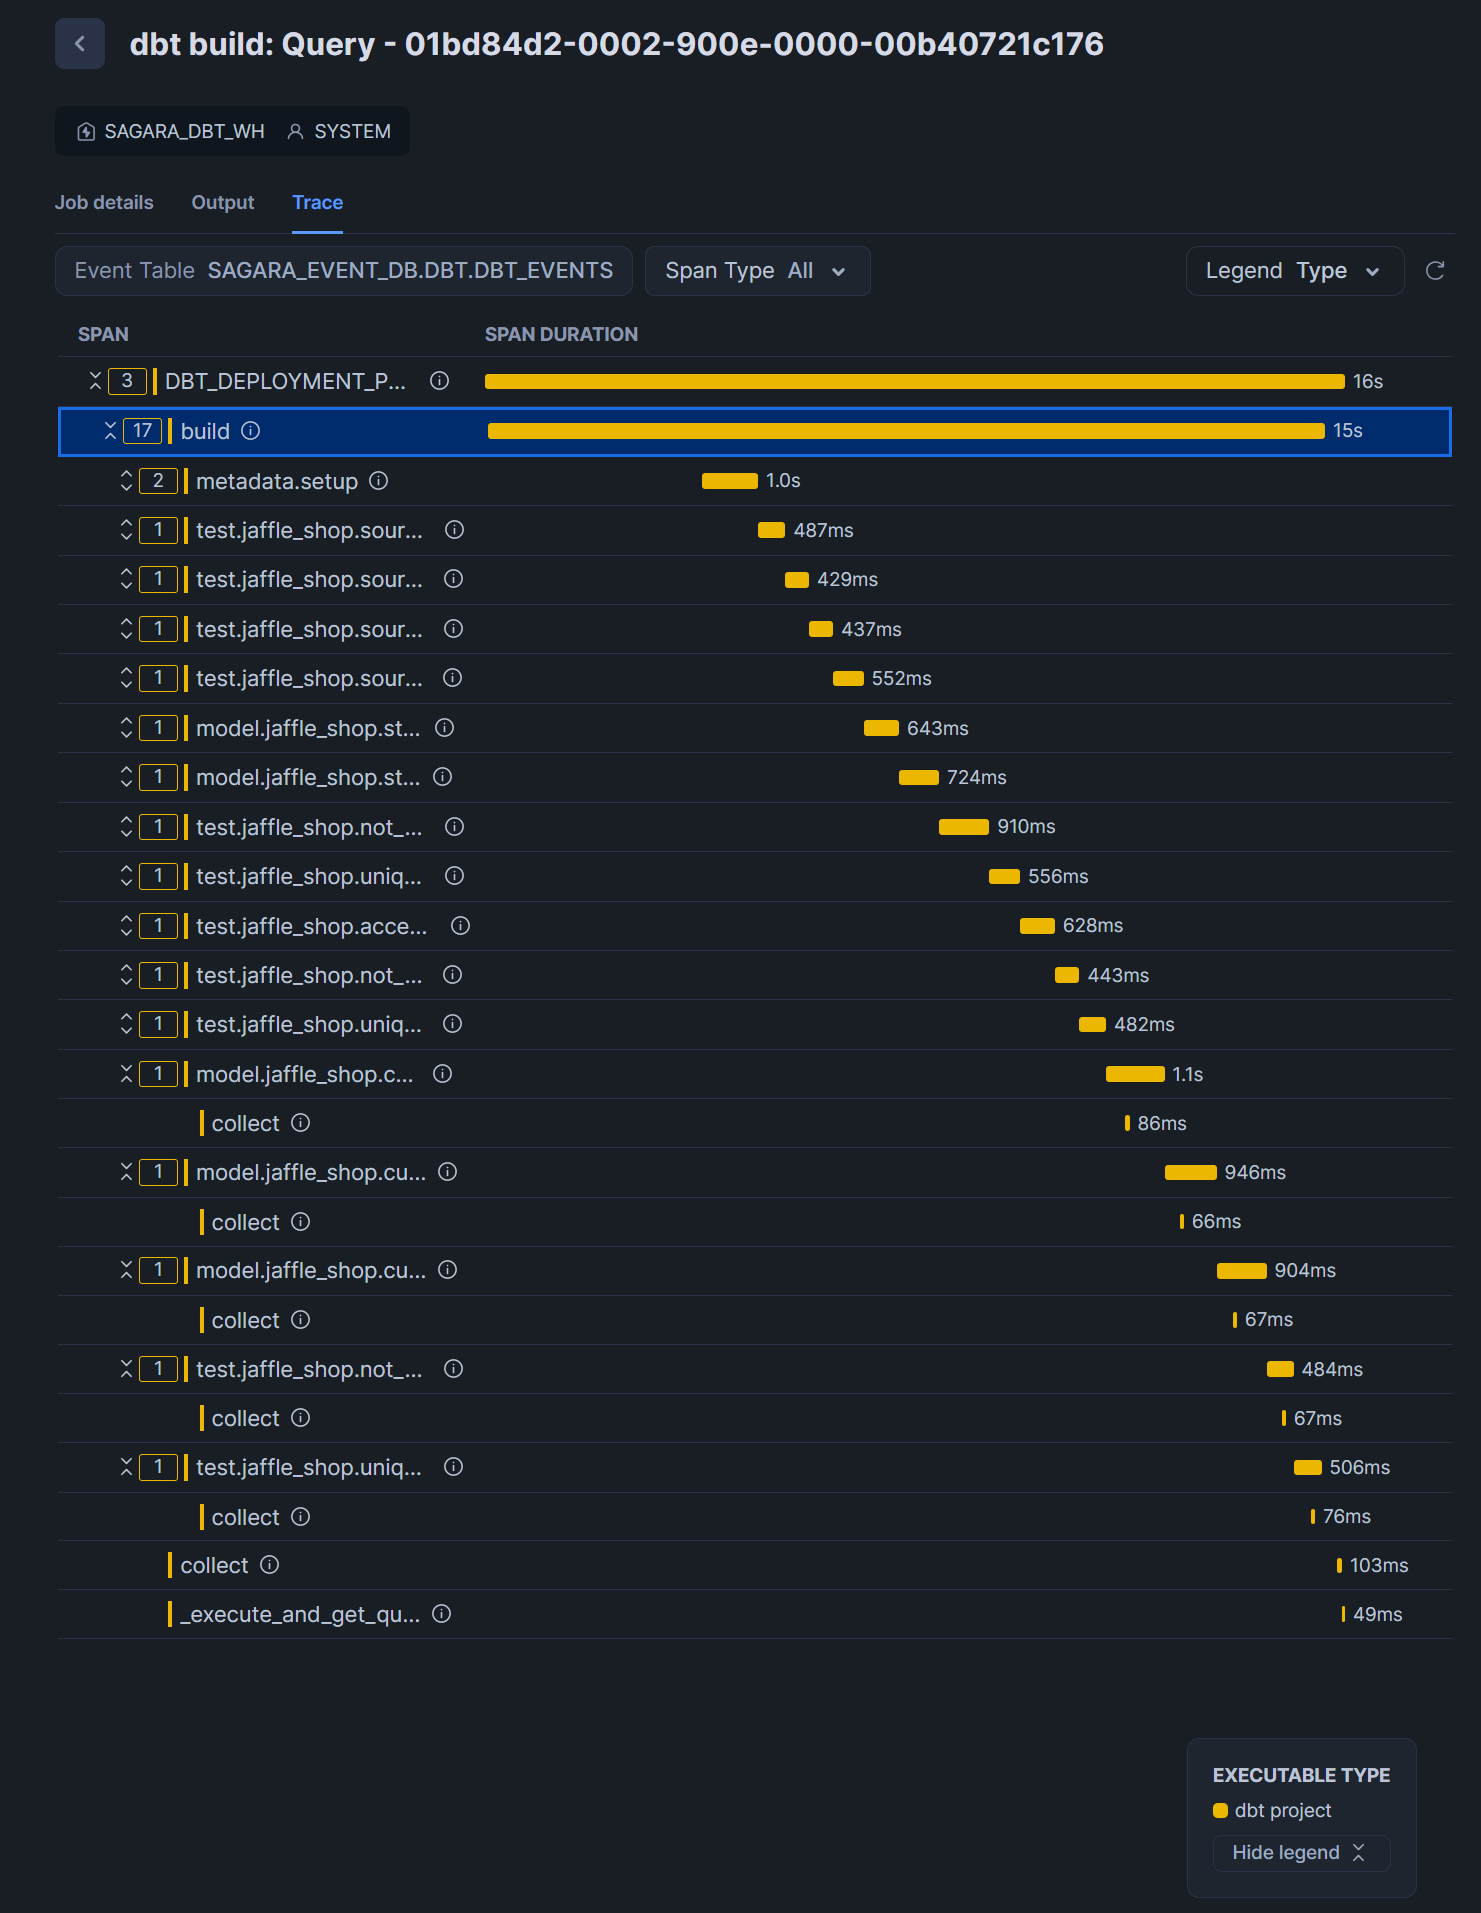Image resolution: width=1481 pixels, height=1913 pixels.
Task: Show info for the 724ms model span
Action: click(442, 777)
